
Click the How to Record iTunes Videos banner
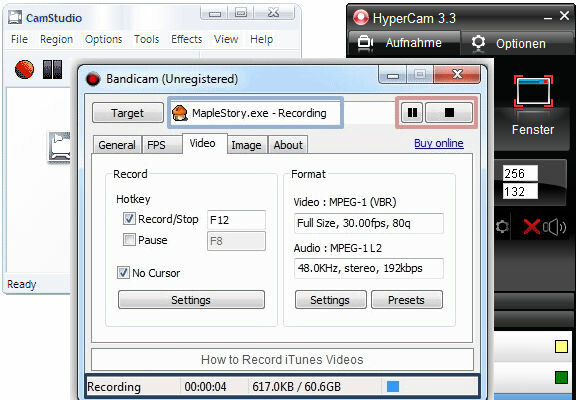pyautogui.click(x=282, y=360)
